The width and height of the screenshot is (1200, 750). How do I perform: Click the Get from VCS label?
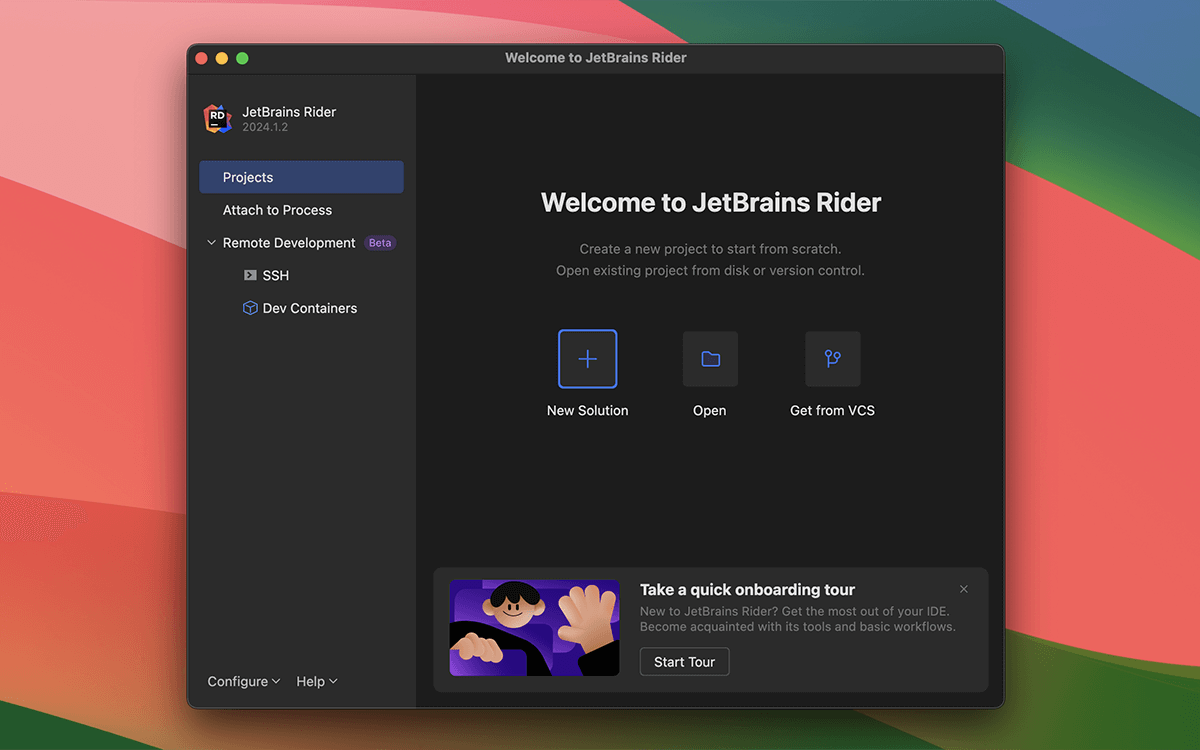click(832, 410)
